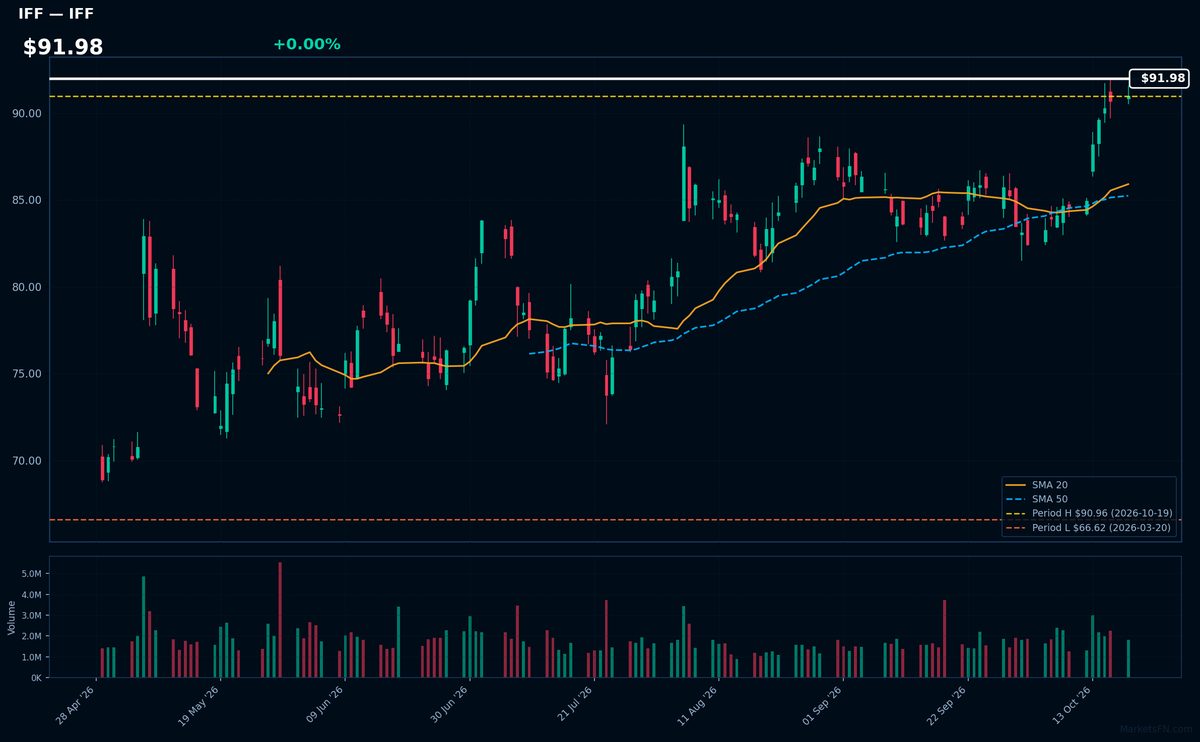The width and height of the screenshot is (1200, 742).
Task: Click the 13 Oct '26 date label
Action: pos(1070,706)
